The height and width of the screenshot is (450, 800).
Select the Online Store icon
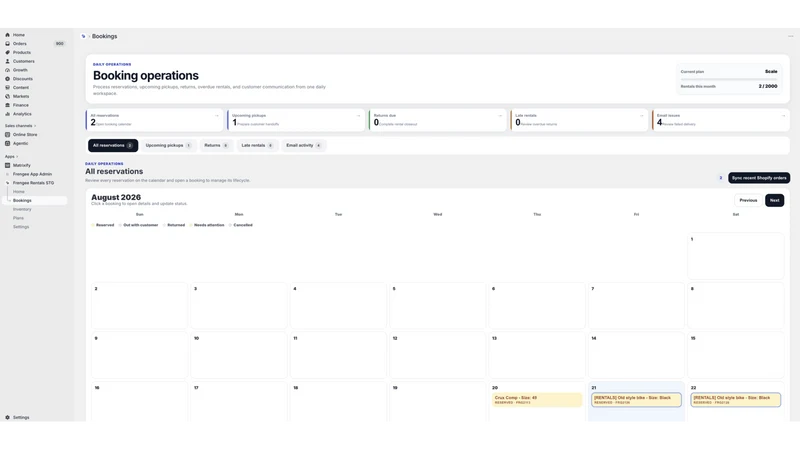pyautogui.click(x=8, y=134)
